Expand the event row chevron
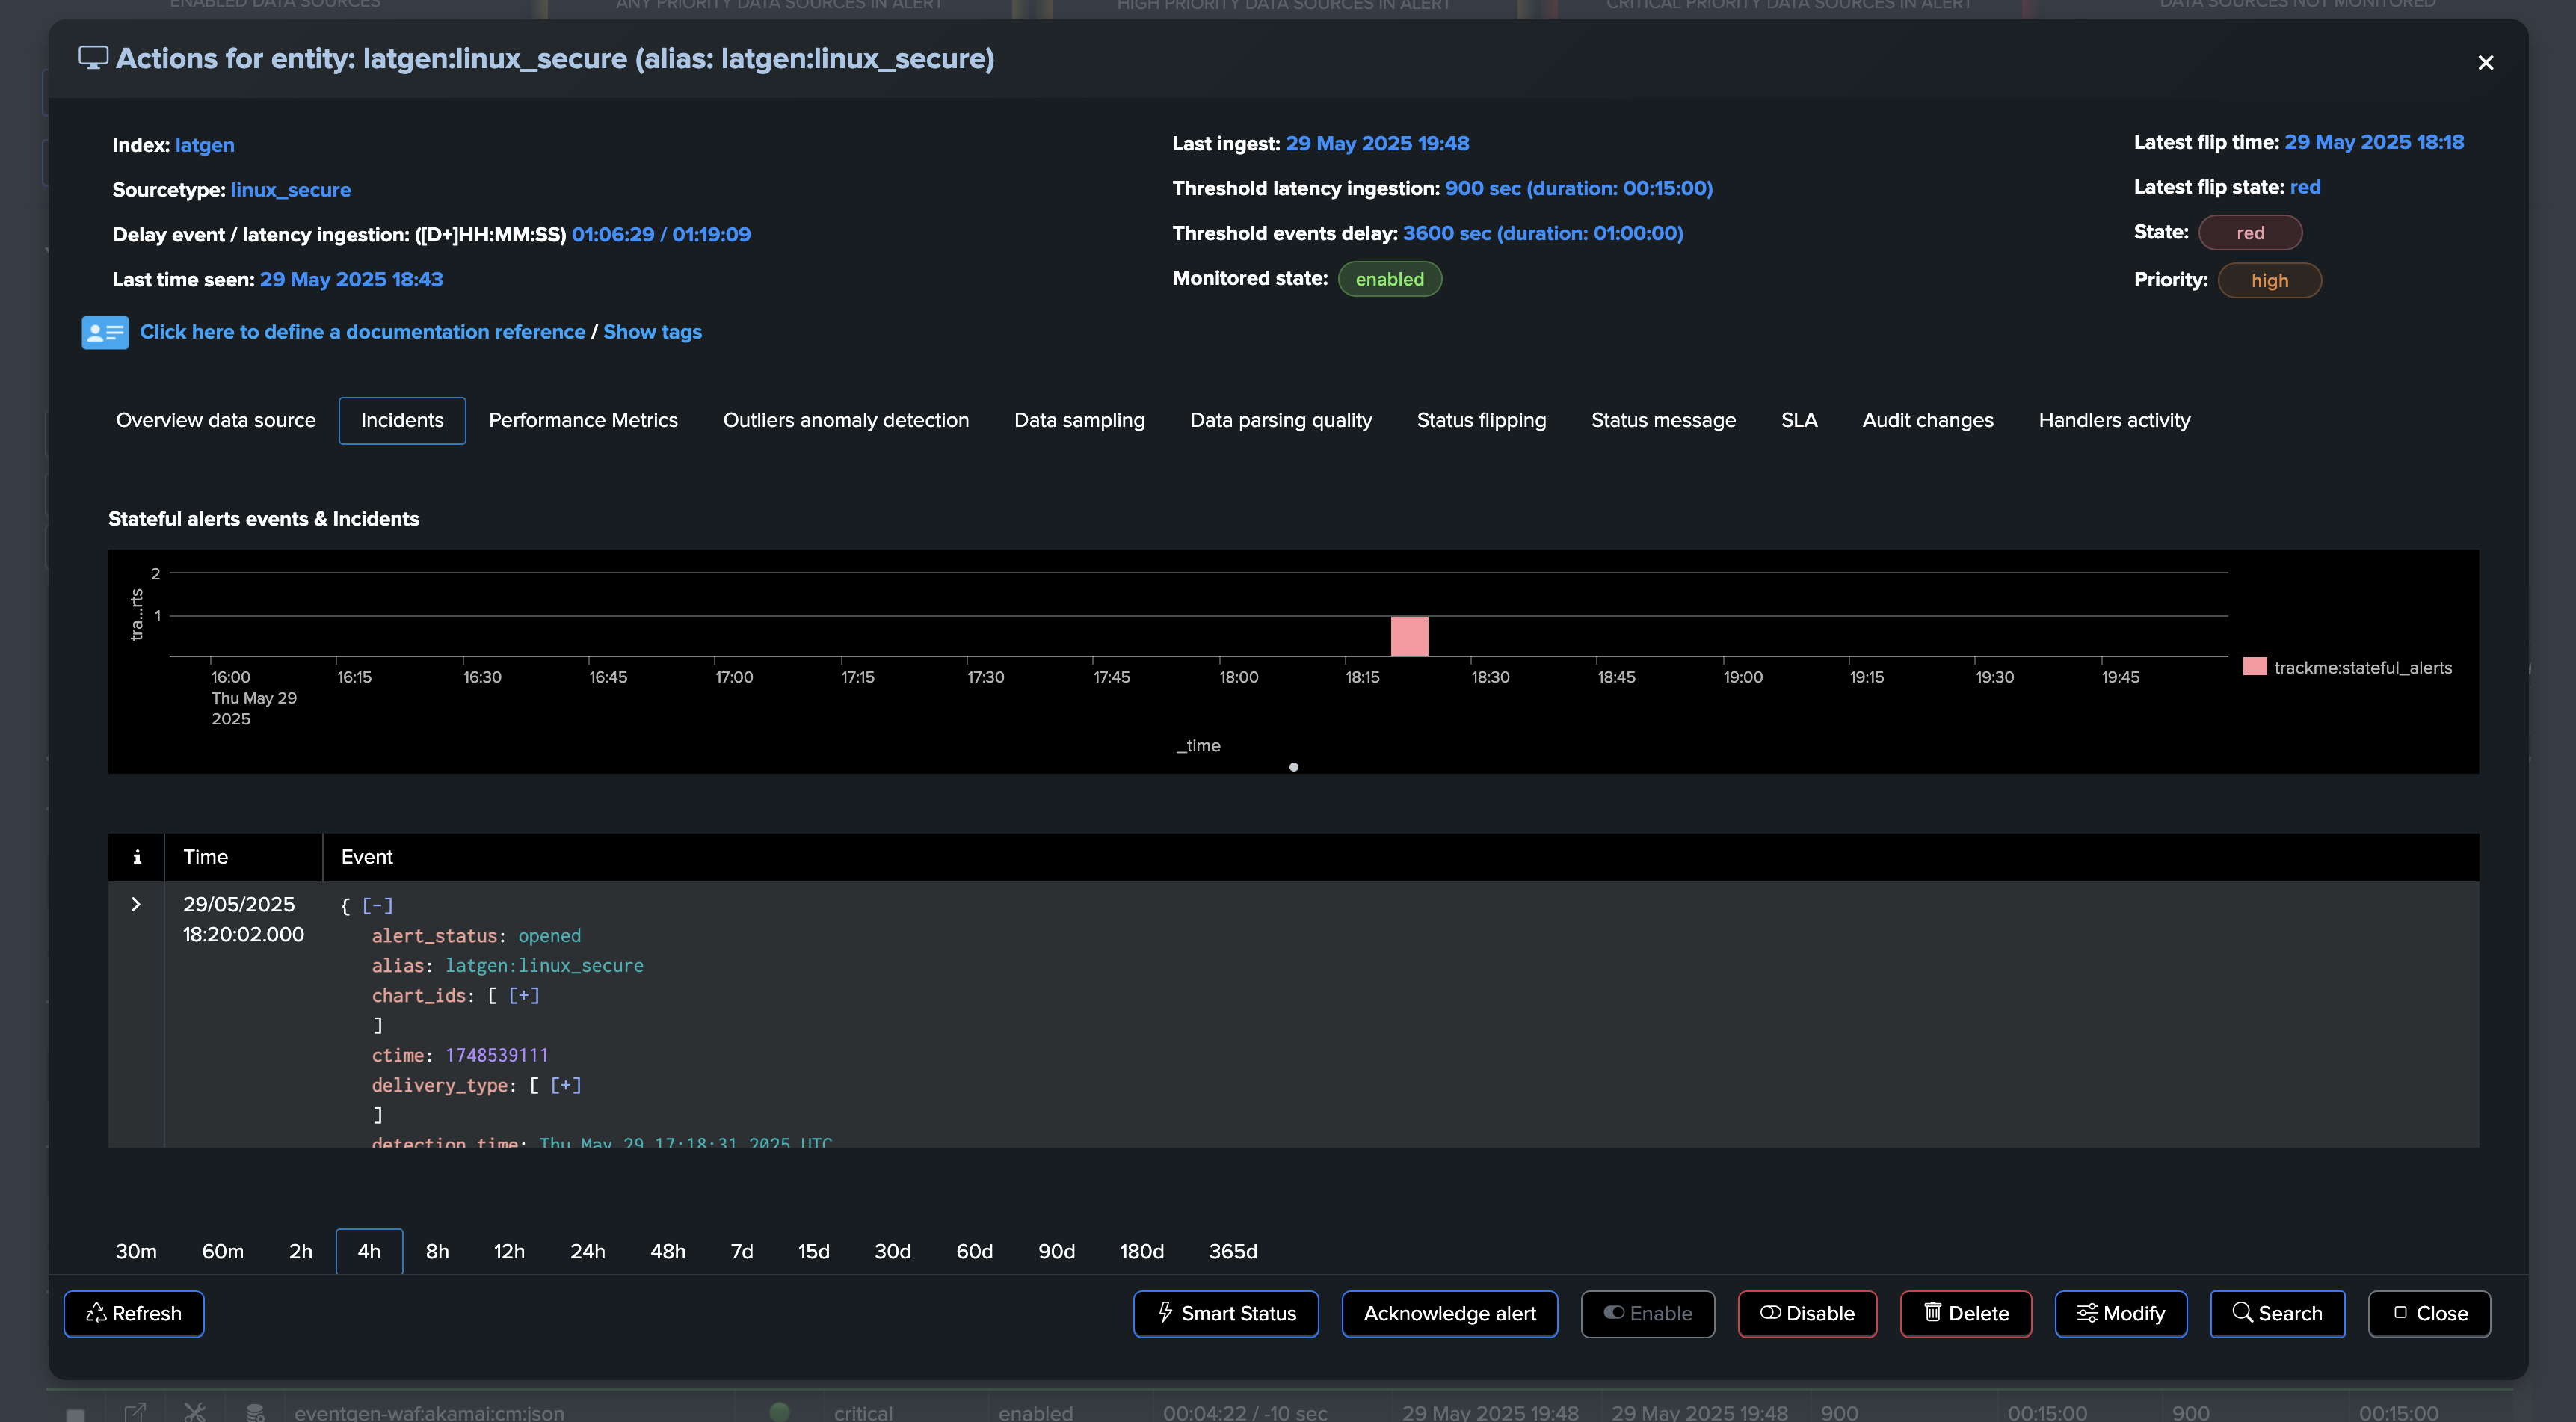Screen dimensions: 2576x1422 tap(136, 904)
